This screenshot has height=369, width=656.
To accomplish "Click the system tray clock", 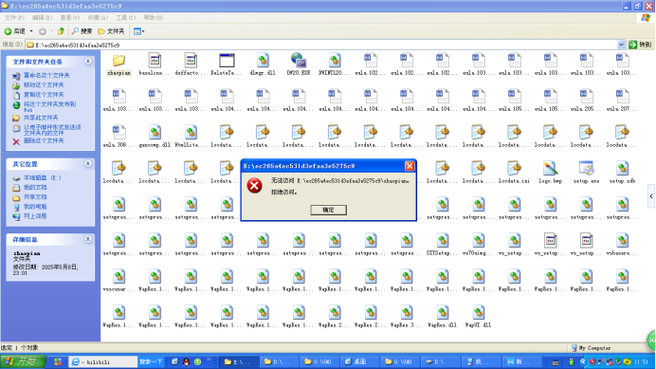I will (x=641, y=362).
